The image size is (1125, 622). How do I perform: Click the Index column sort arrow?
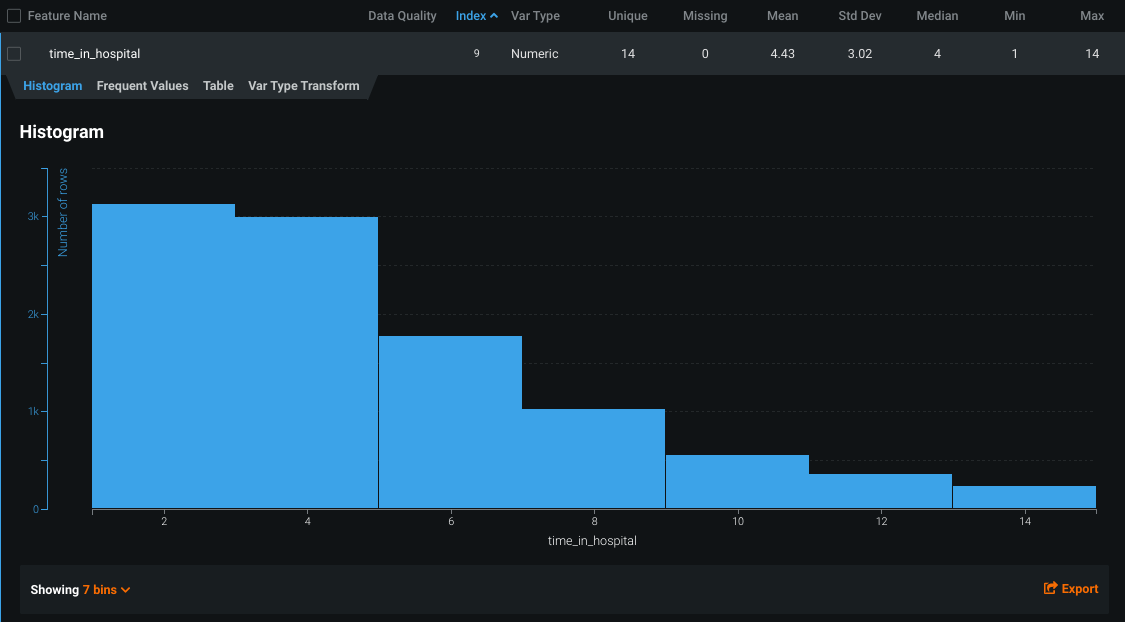pyautogui.click(x=494, y=16)
